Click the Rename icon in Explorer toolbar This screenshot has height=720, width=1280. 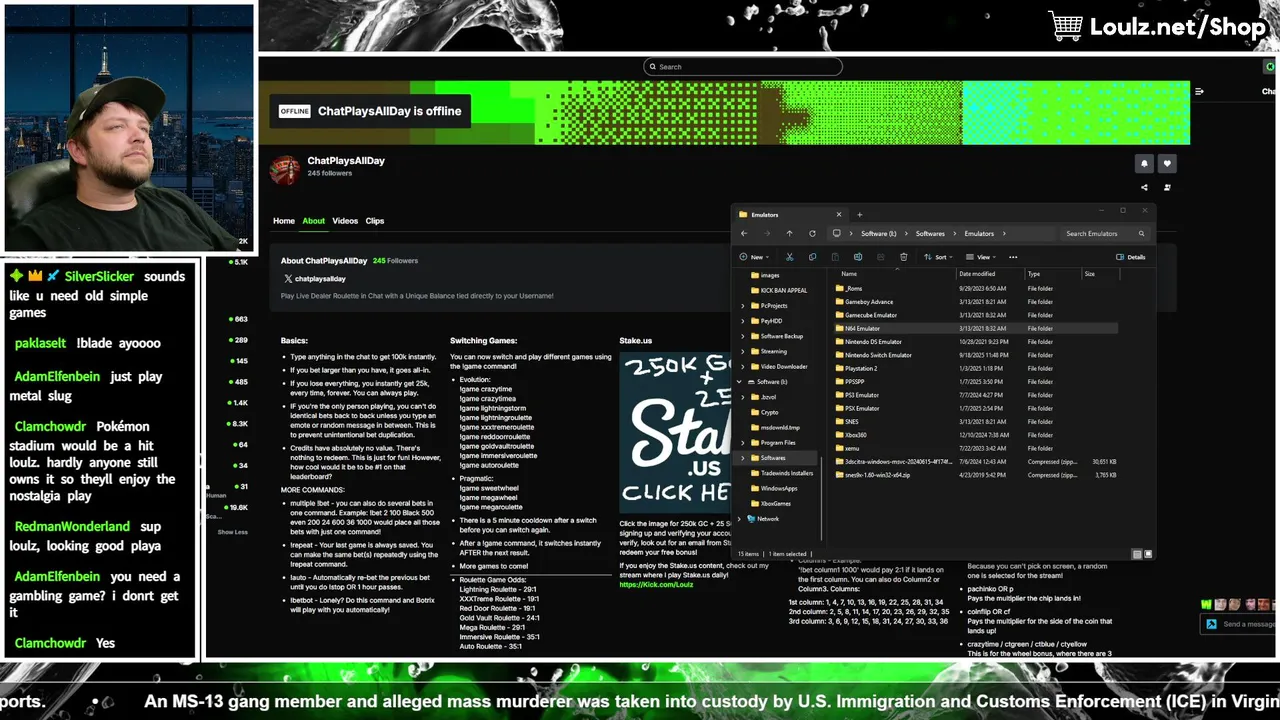(858, 257)
